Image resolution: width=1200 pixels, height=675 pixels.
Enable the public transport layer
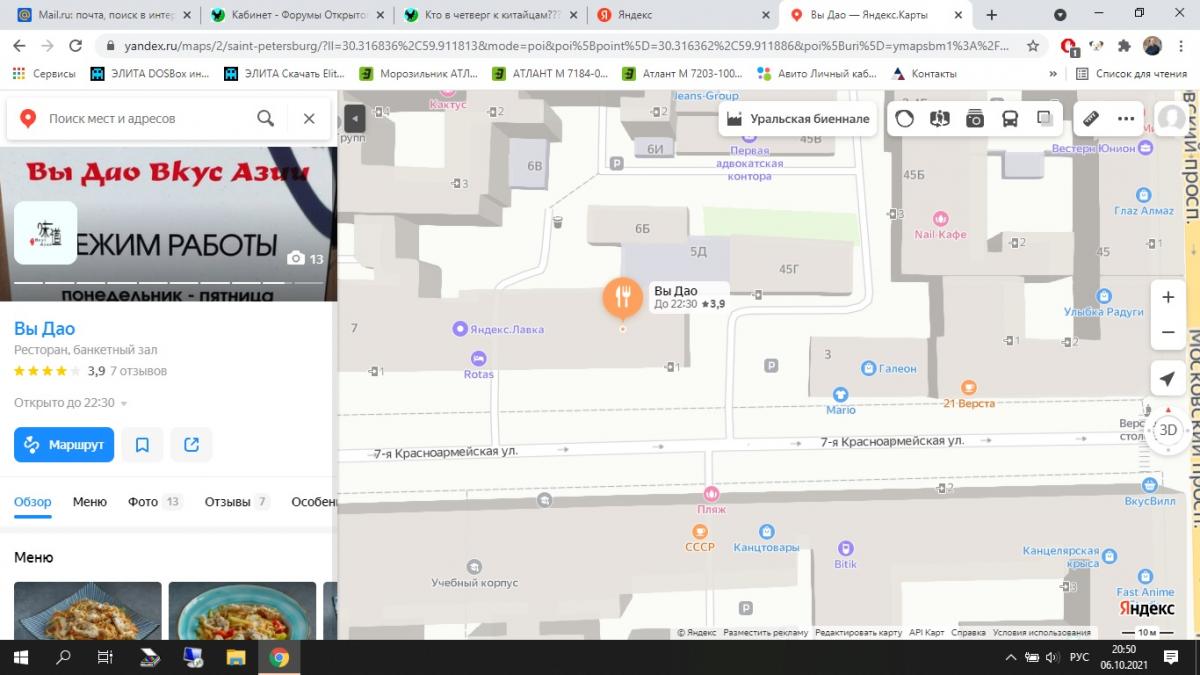[x=1010, y=118]
